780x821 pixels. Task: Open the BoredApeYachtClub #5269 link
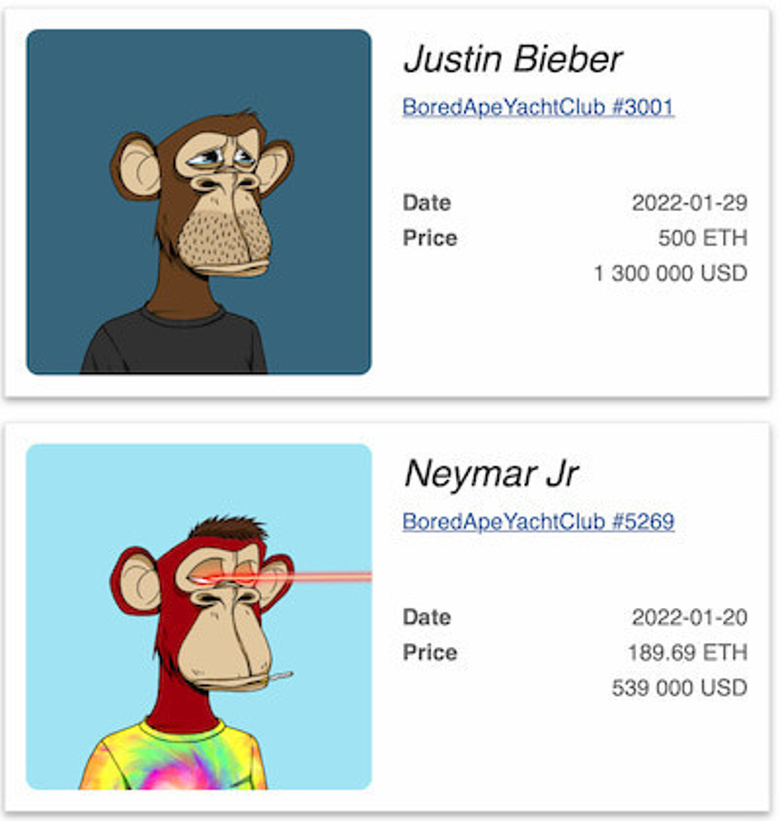point(538,521)
